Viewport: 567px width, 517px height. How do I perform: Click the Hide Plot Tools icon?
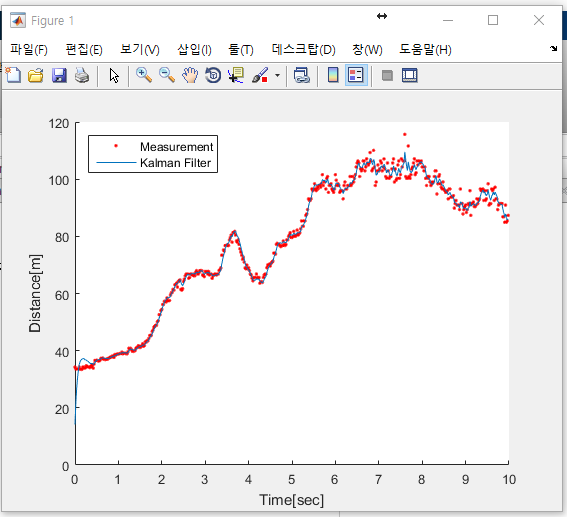(387, 76)
